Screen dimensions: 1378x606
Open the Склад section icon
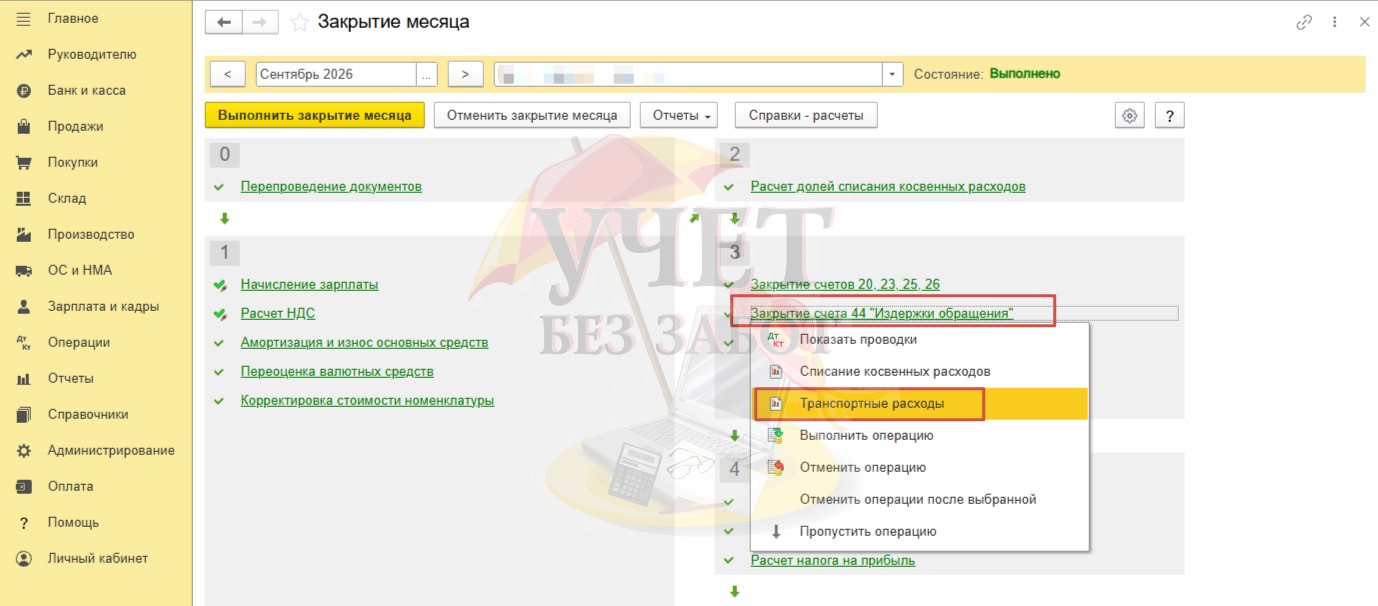point(24,199)
